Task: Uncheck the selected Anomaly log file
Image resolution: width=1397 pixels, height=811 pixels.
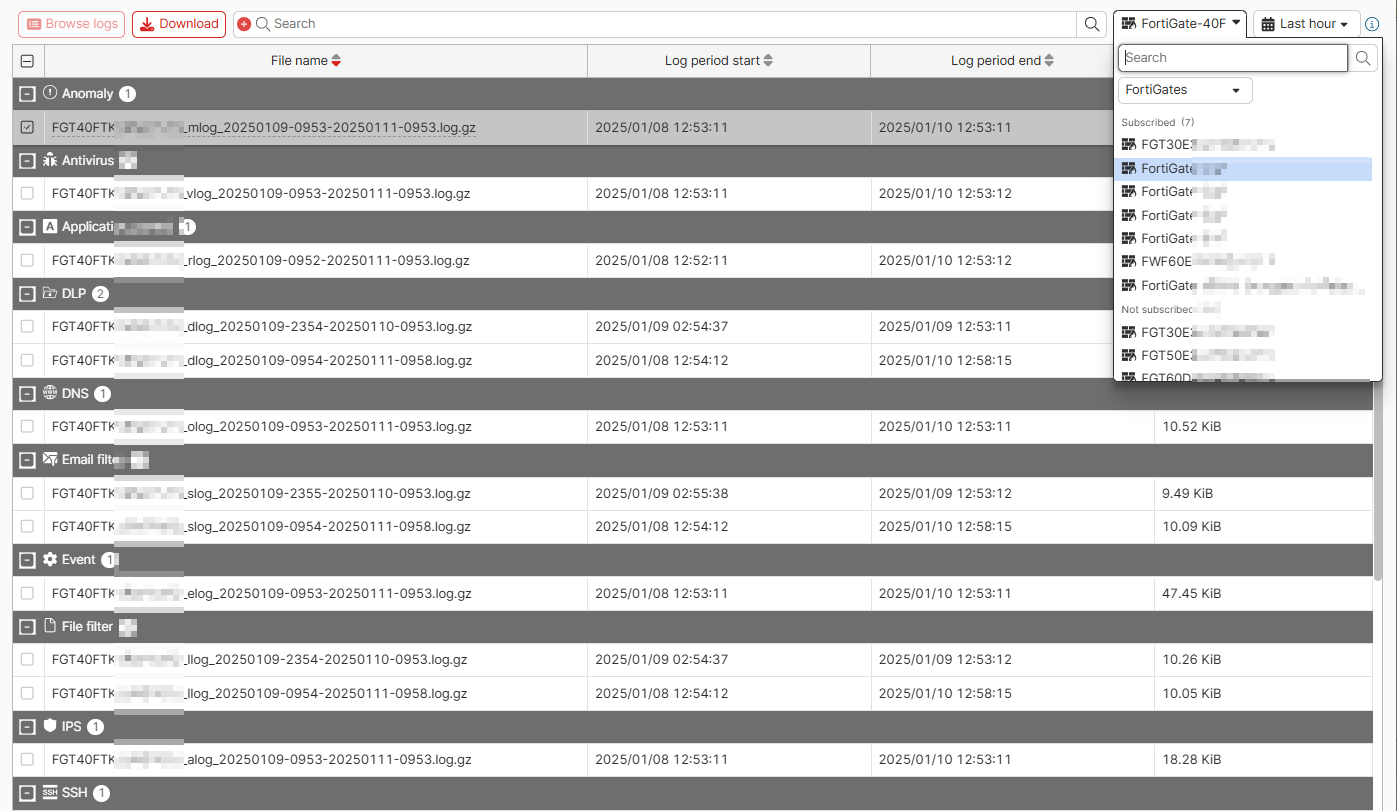Action: point(27,127)
